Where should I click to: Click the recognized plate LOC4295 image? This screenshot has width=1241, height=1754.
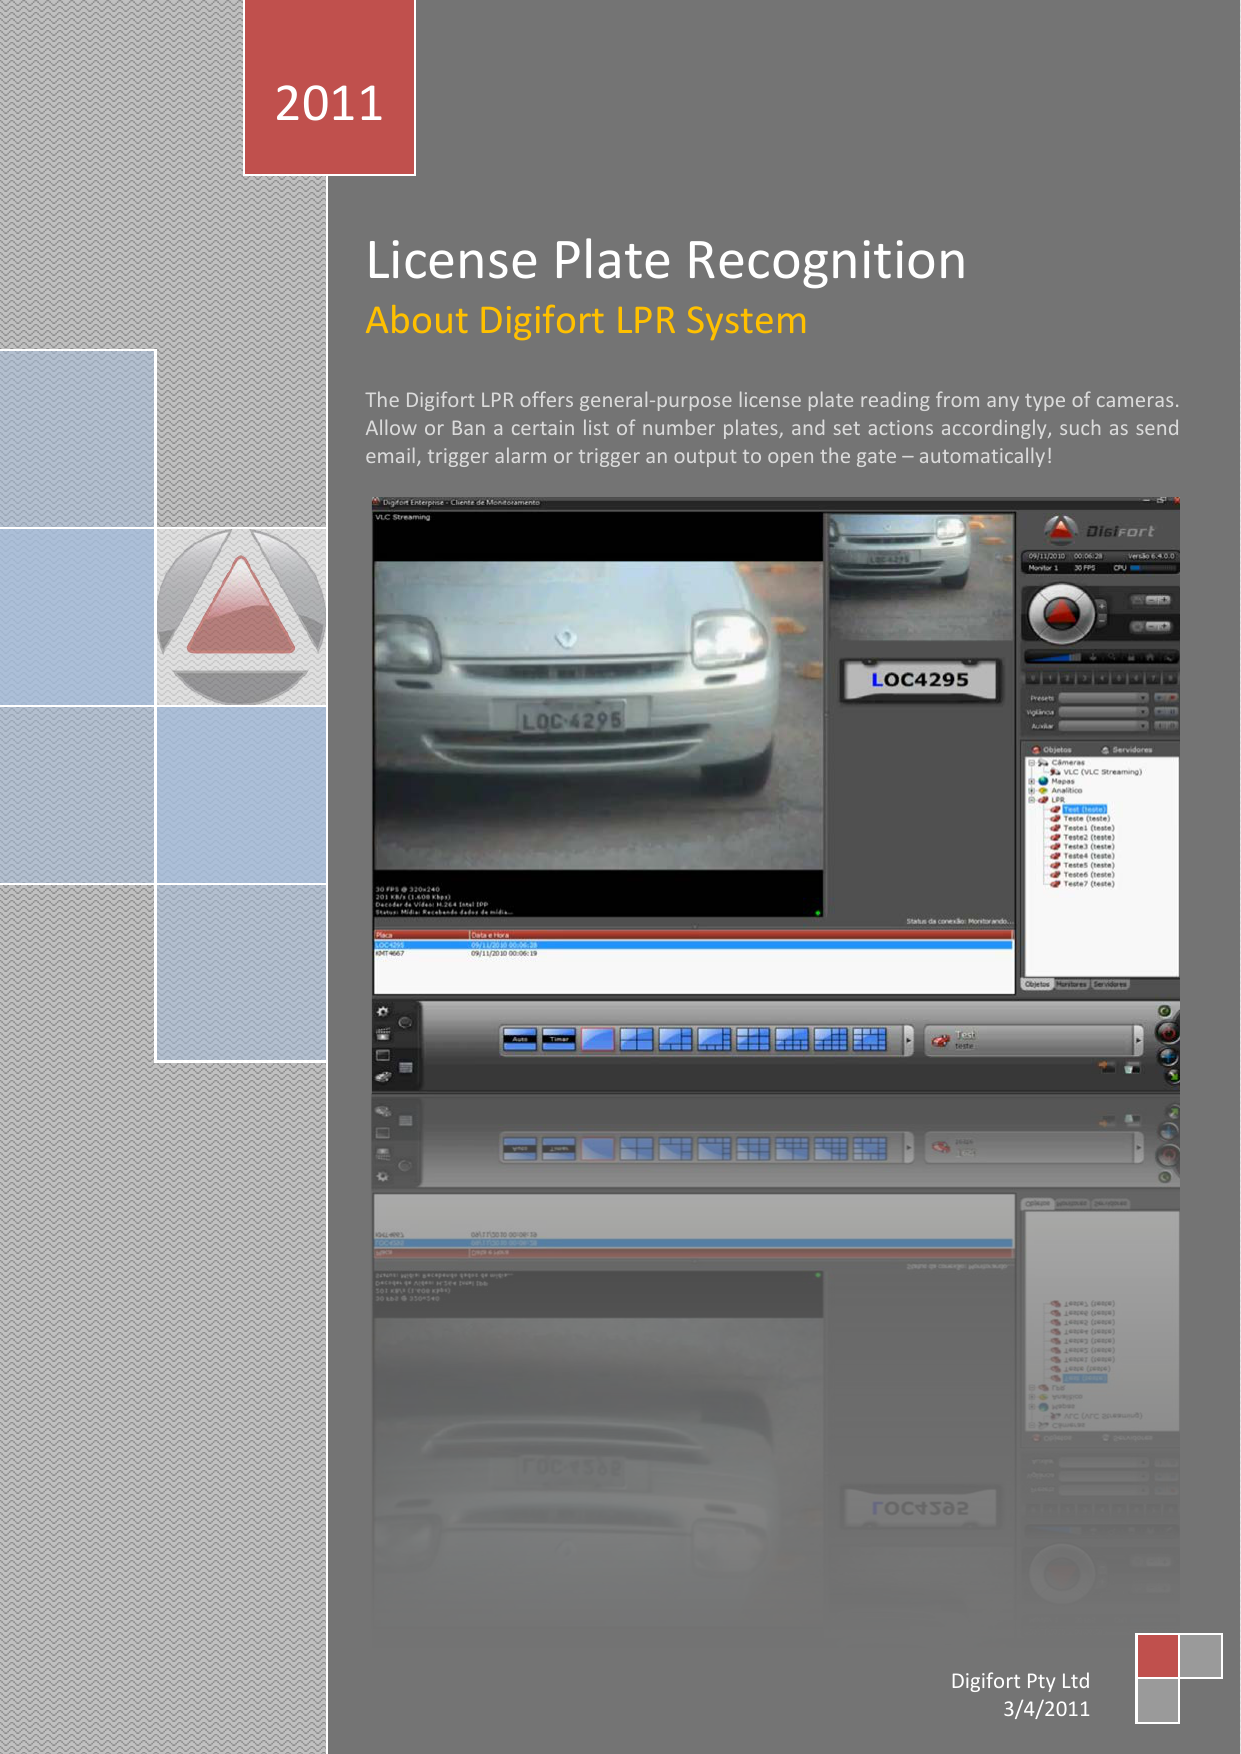click(x=920, y=680)
